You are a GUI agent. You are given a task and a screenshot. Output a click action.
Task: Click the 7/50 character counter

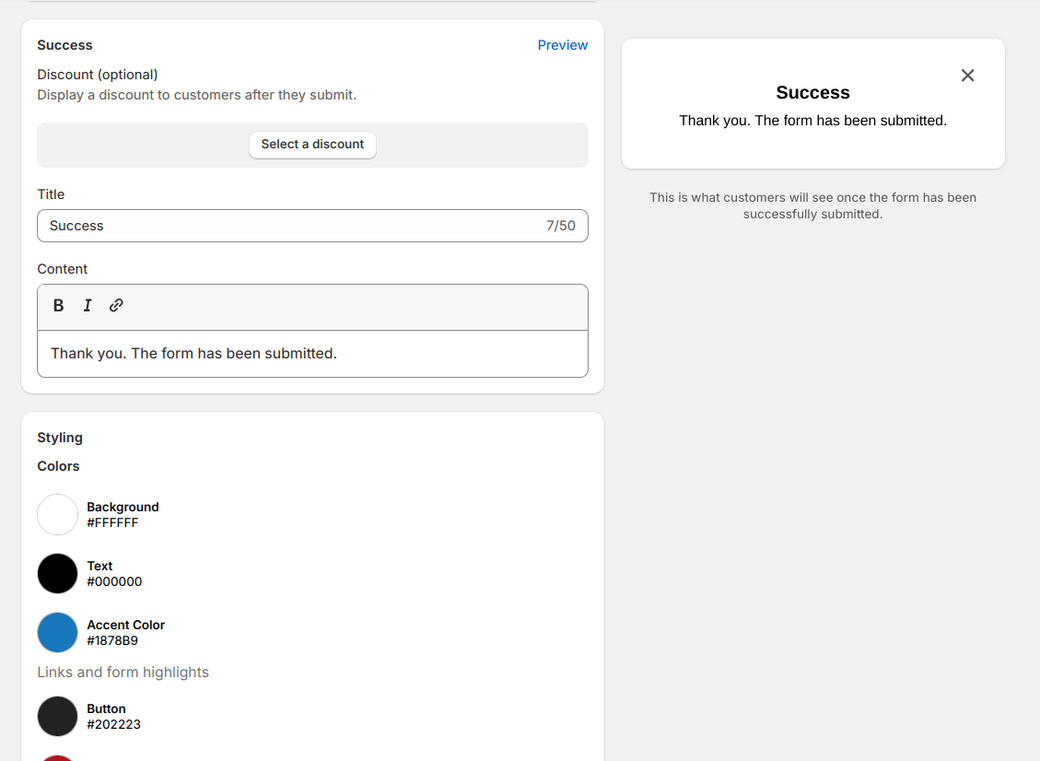point(560,226)
